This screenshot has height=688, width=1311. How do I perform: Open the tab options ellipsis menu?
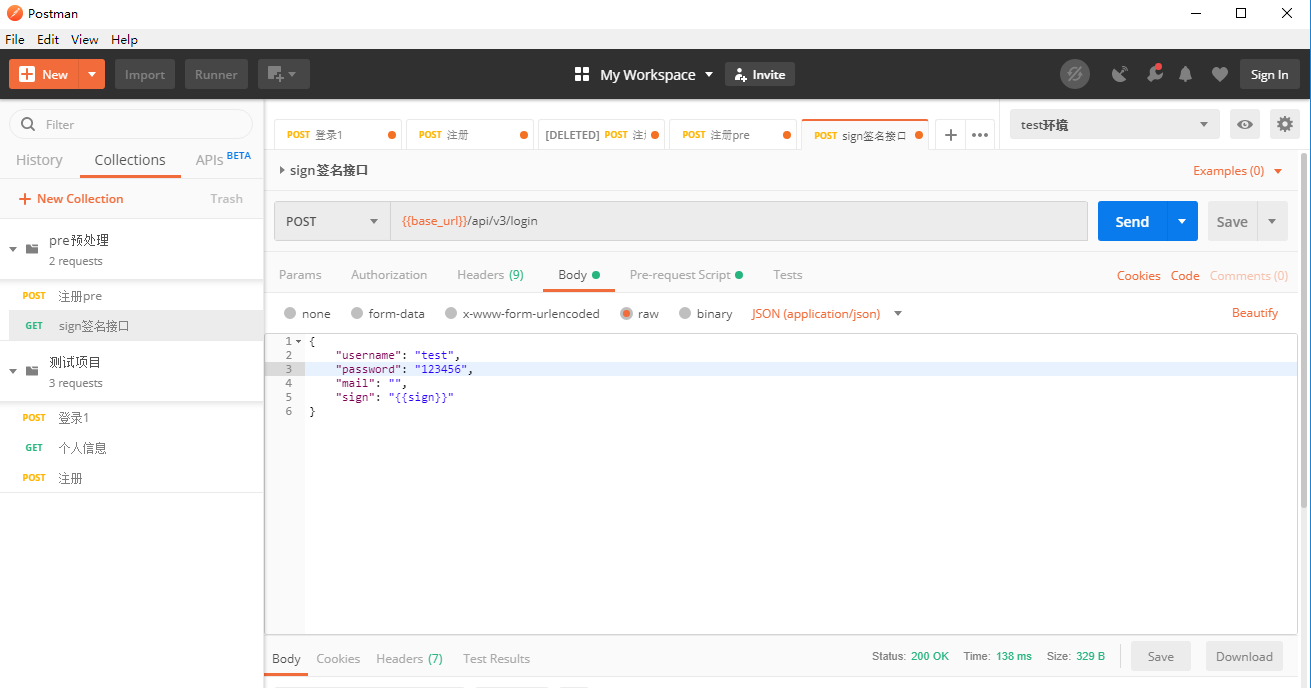[x=980, y=135]
